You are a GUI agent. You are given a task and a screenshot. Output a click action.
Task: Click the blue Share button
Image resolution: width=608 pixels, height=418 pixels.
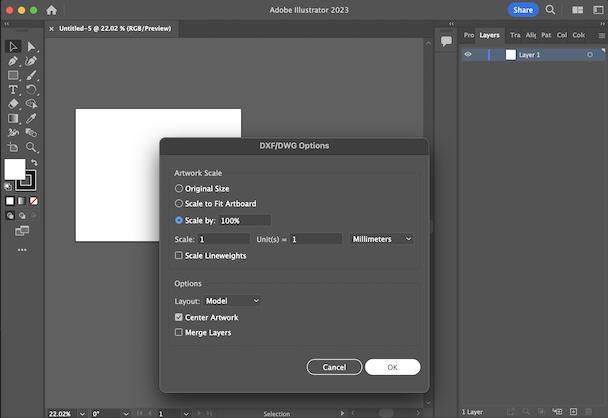click(523, 10)
